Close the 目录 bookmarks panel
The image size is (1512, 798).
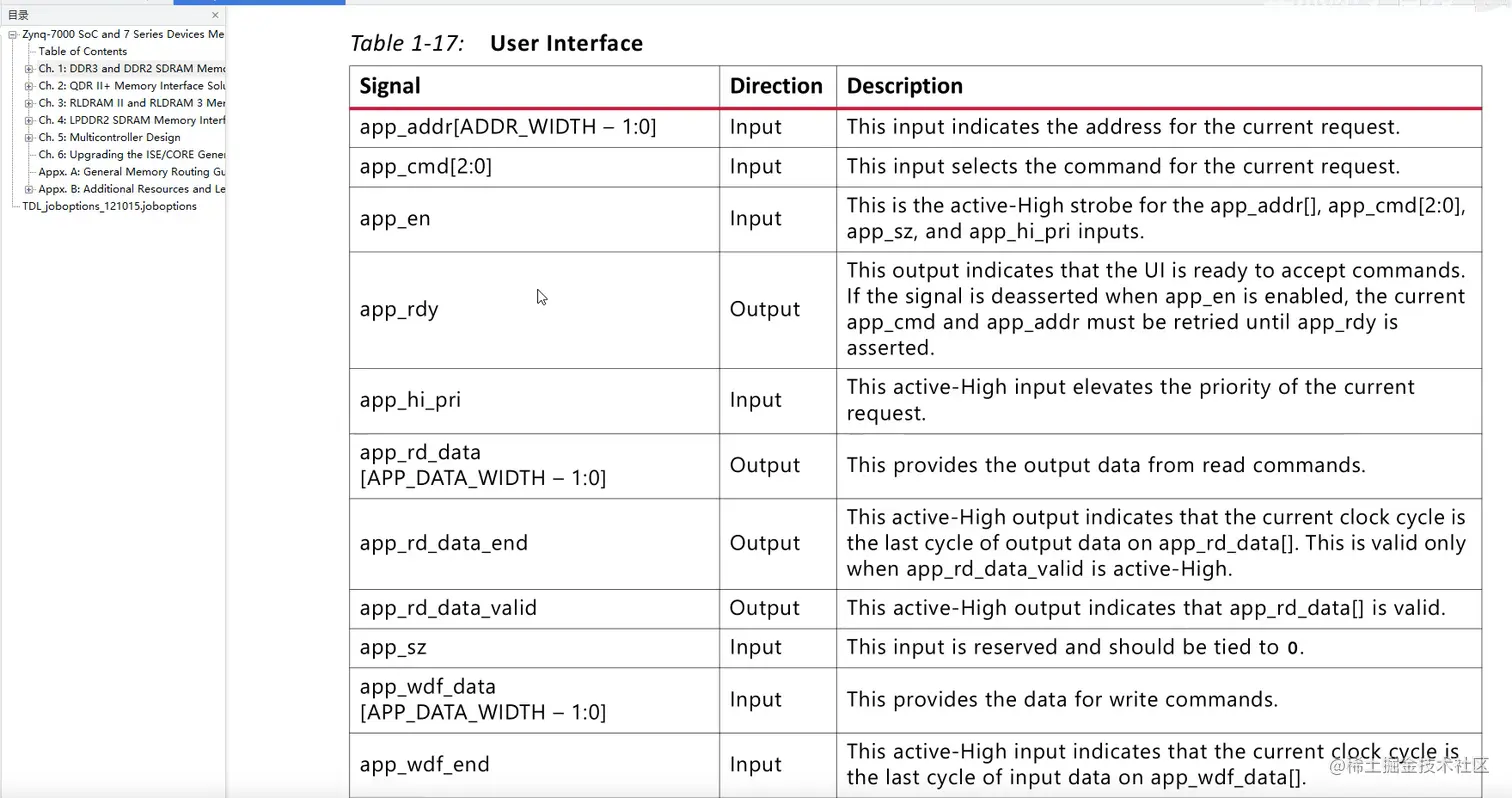[x=215, y=15]
